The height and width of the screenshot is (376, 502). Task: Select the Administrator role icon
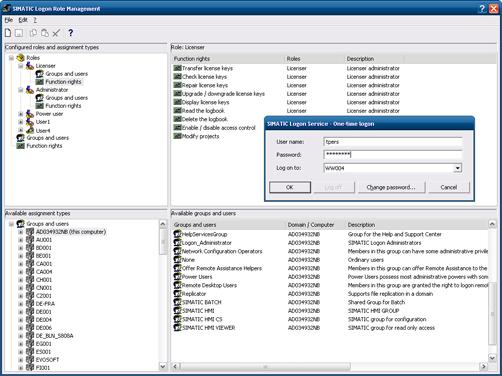(x=30, y=90)
